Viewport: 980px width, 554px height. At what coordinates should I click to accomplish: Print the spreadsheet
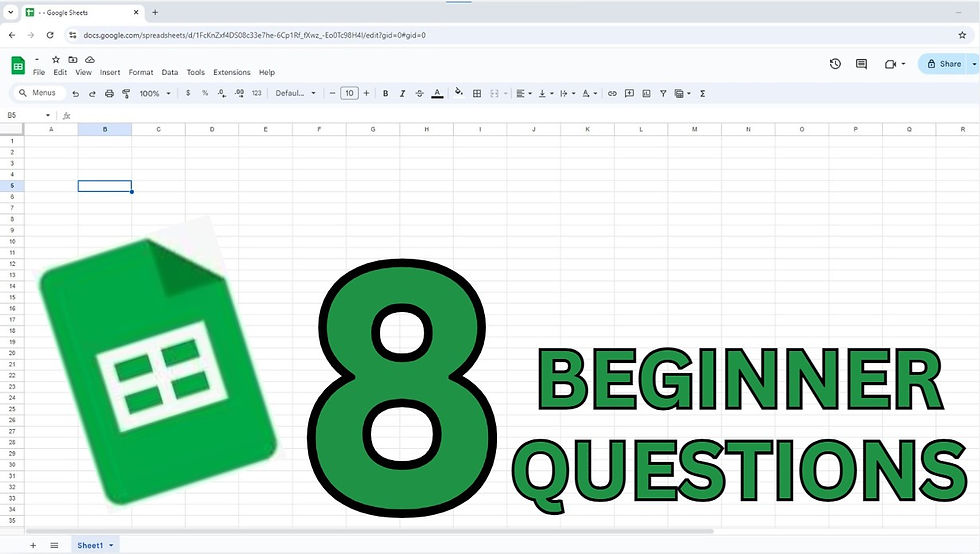[109, 93]
